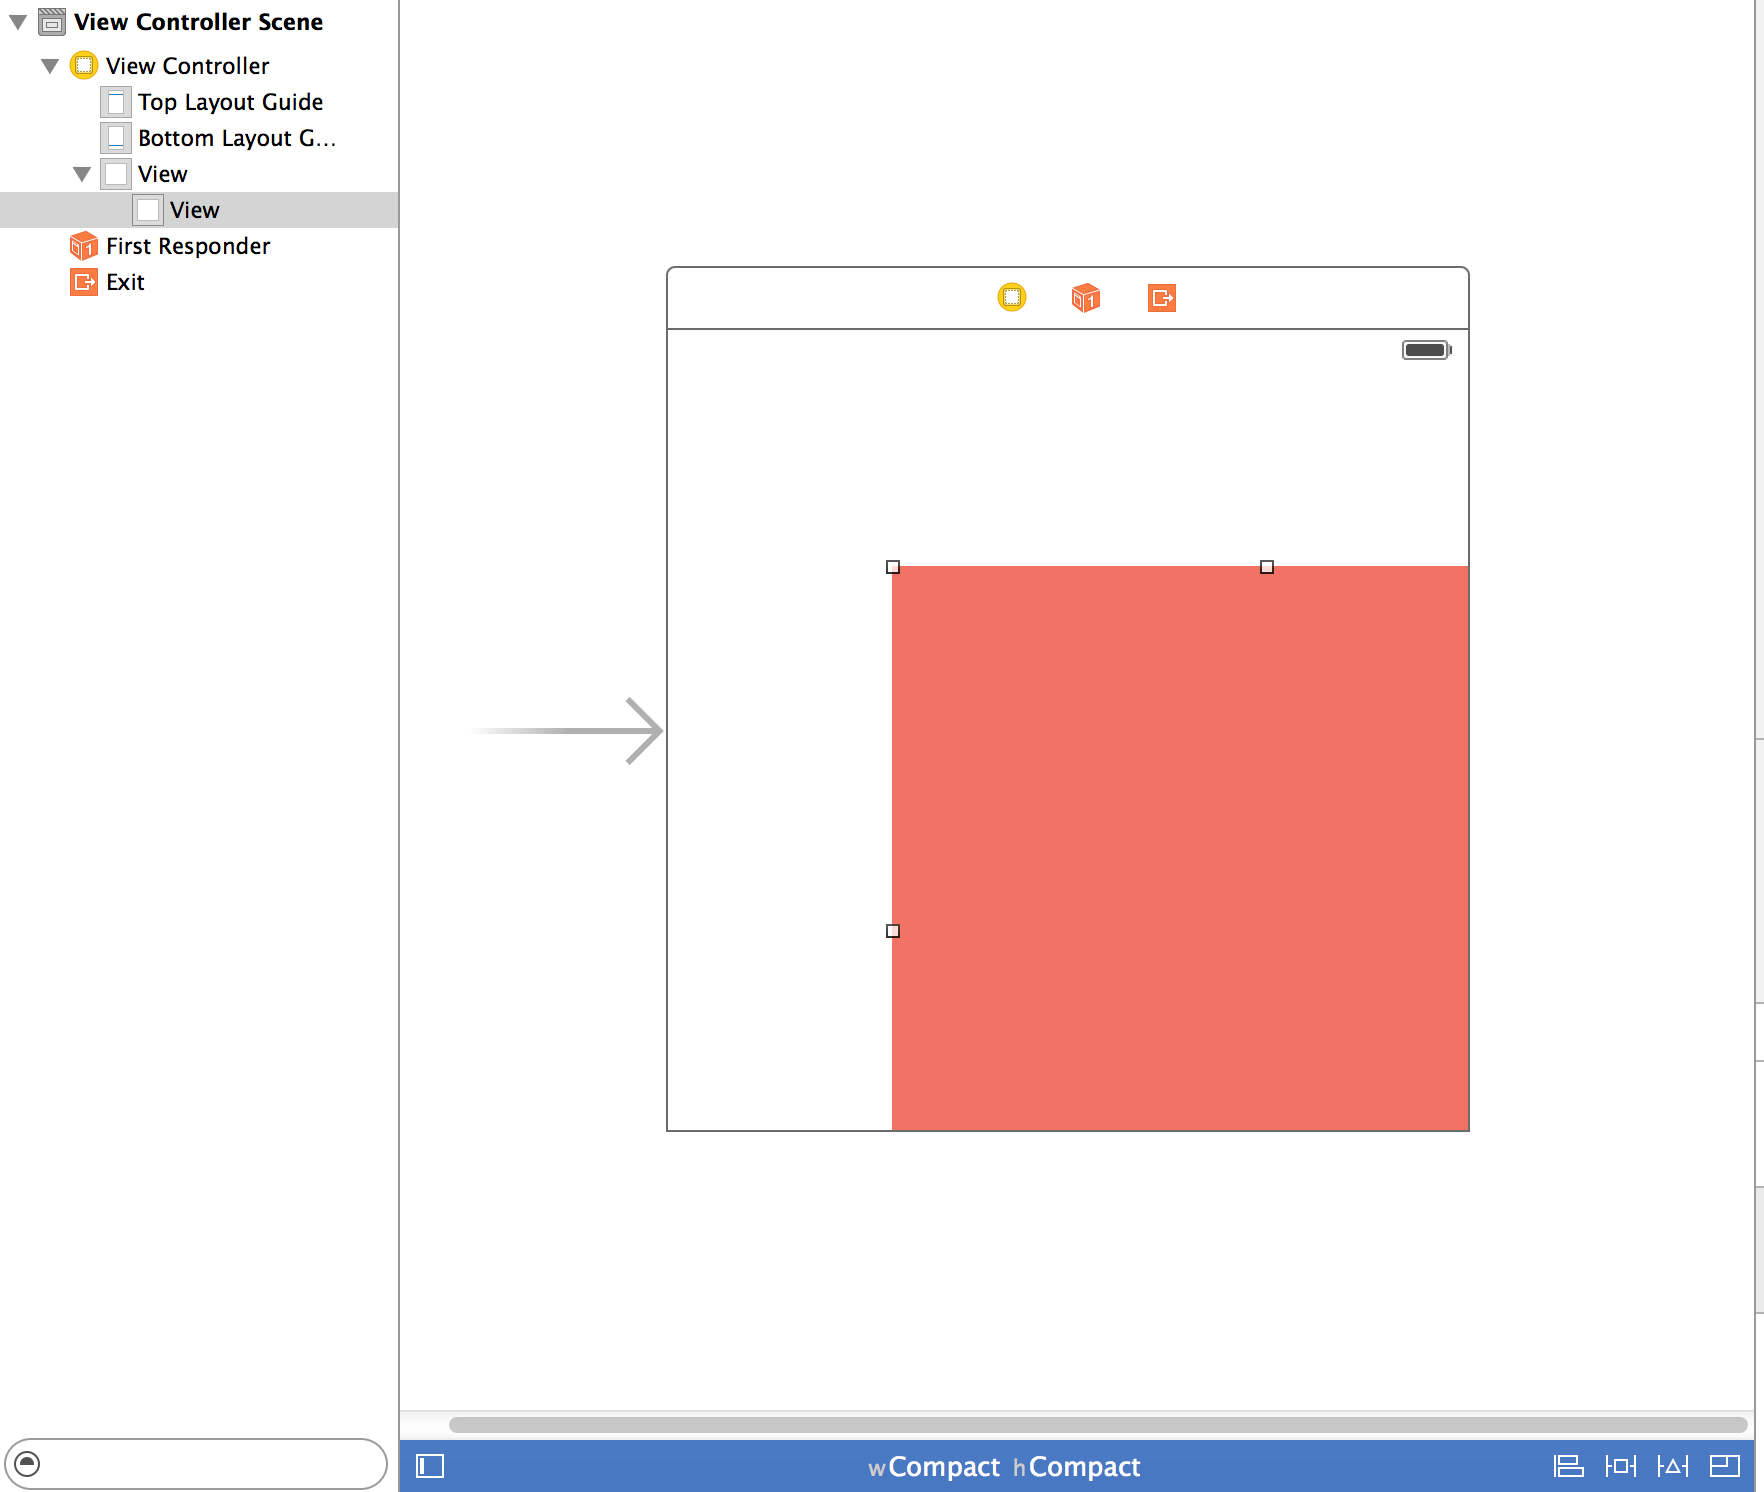Collapse the View Controller tree disclosure triangle
The height and width of the screenshot is (1492, 1764).
pos(49,65)
